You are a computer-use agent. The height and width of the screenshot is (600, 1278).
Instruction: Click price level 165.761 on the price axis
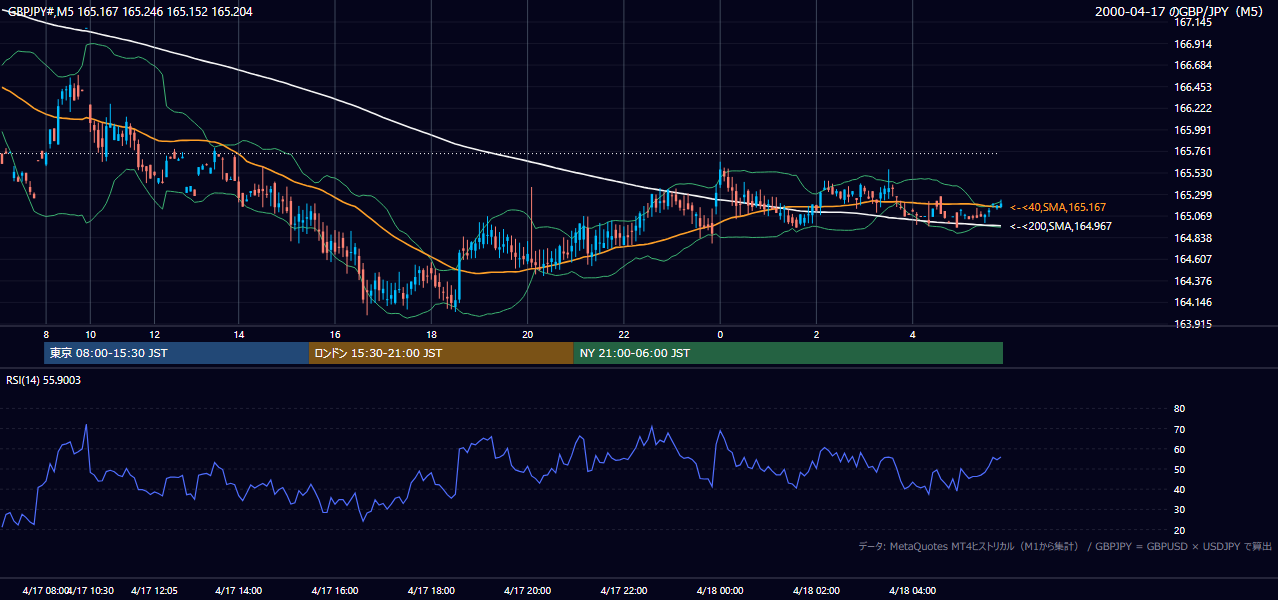click(1193, 152)
